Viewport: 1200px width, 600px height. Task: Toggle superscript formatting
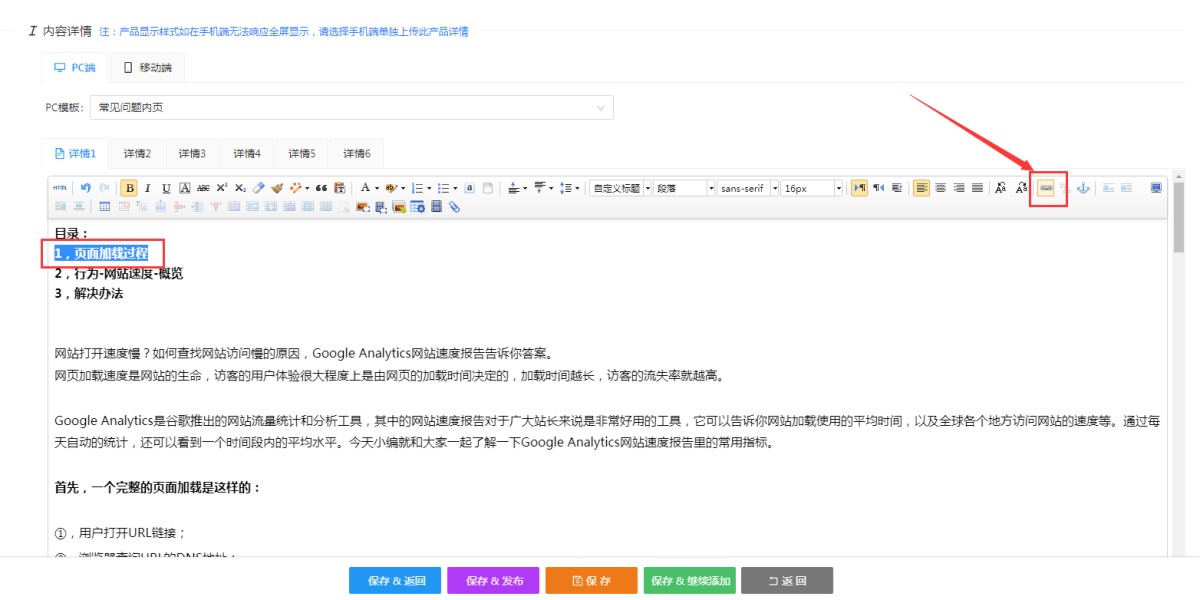[221, 188]
